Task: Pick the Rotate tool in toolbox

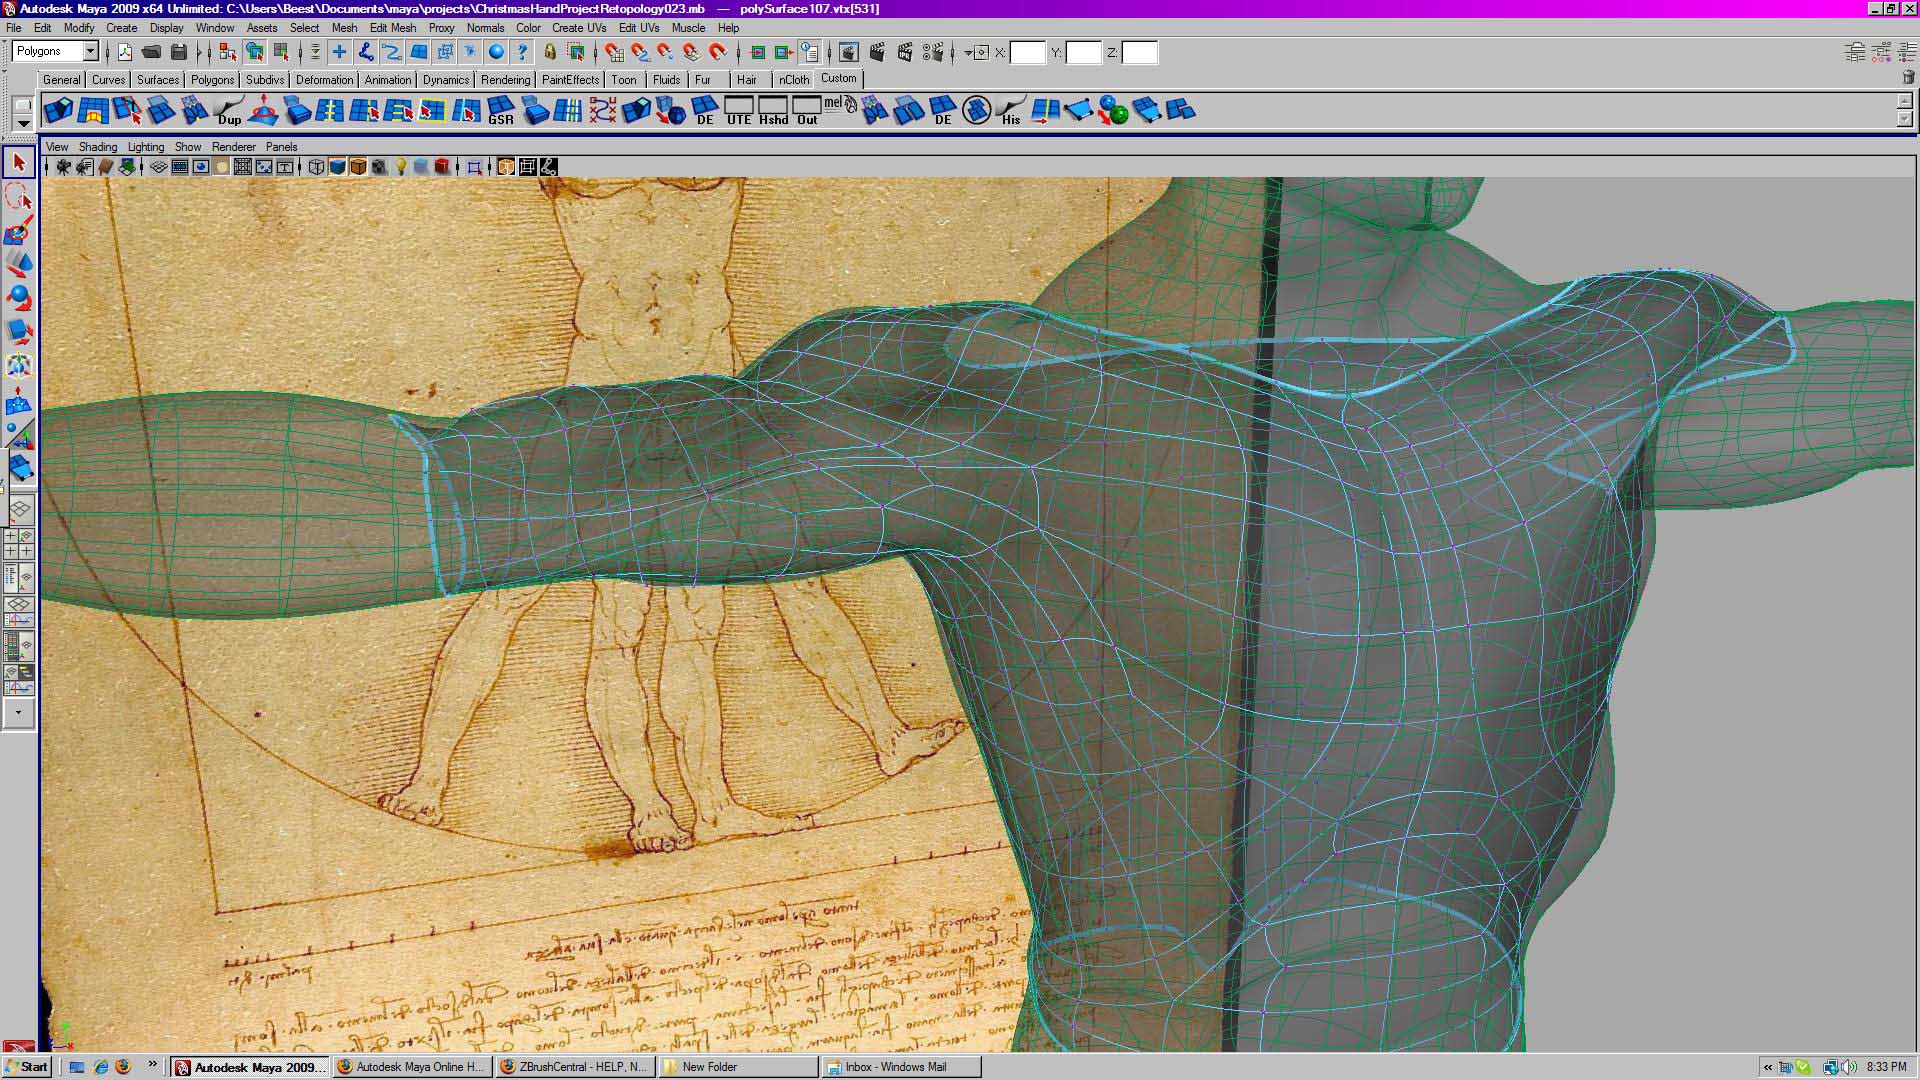Action: click(18, 299)
